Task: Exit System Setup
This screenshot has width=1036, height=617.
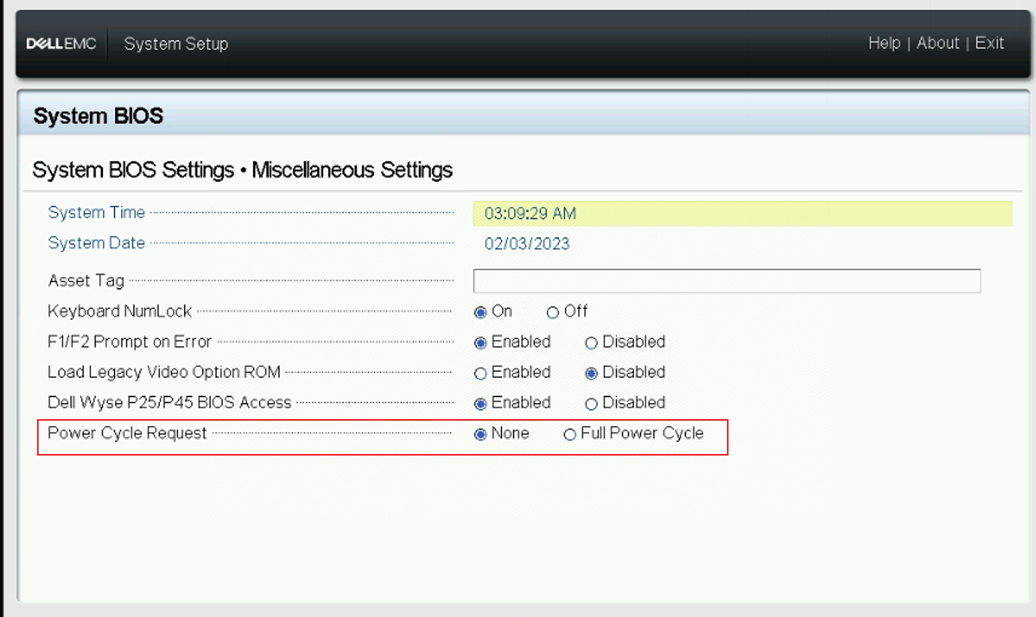Action: click(x=989, y=43)
